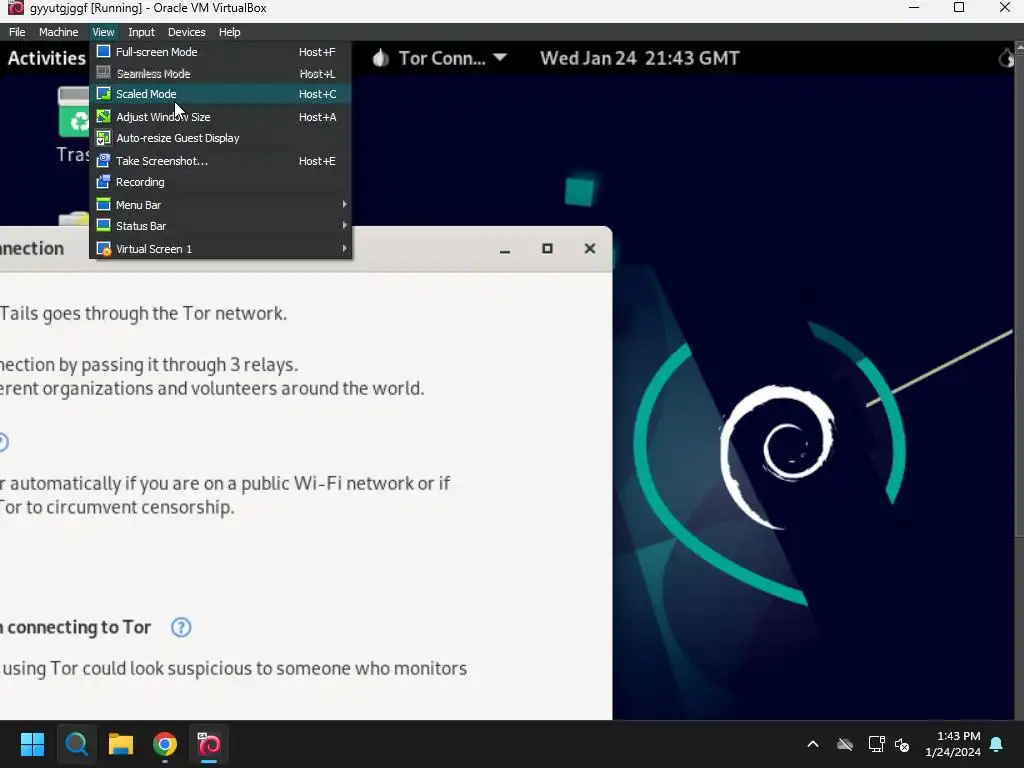Viewport: 1024px width, 768px height.
Task: Click the Auto-resize Guest Display icon
Action: [x=103, y=138]
